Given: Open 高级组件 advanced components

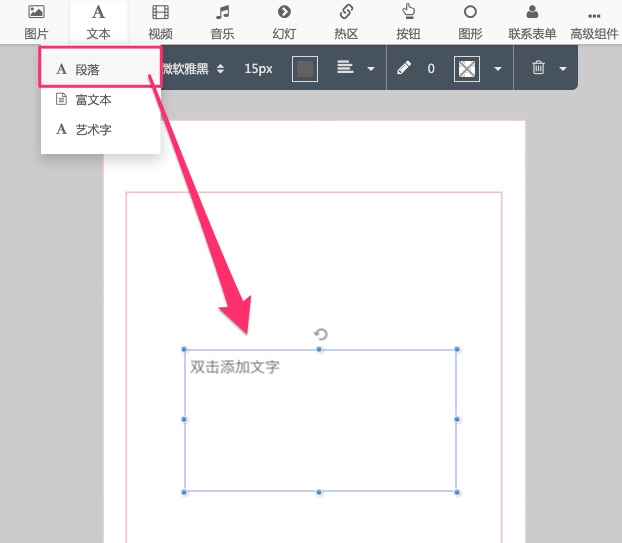Looking at the screenshot, I should coord(594,21).
